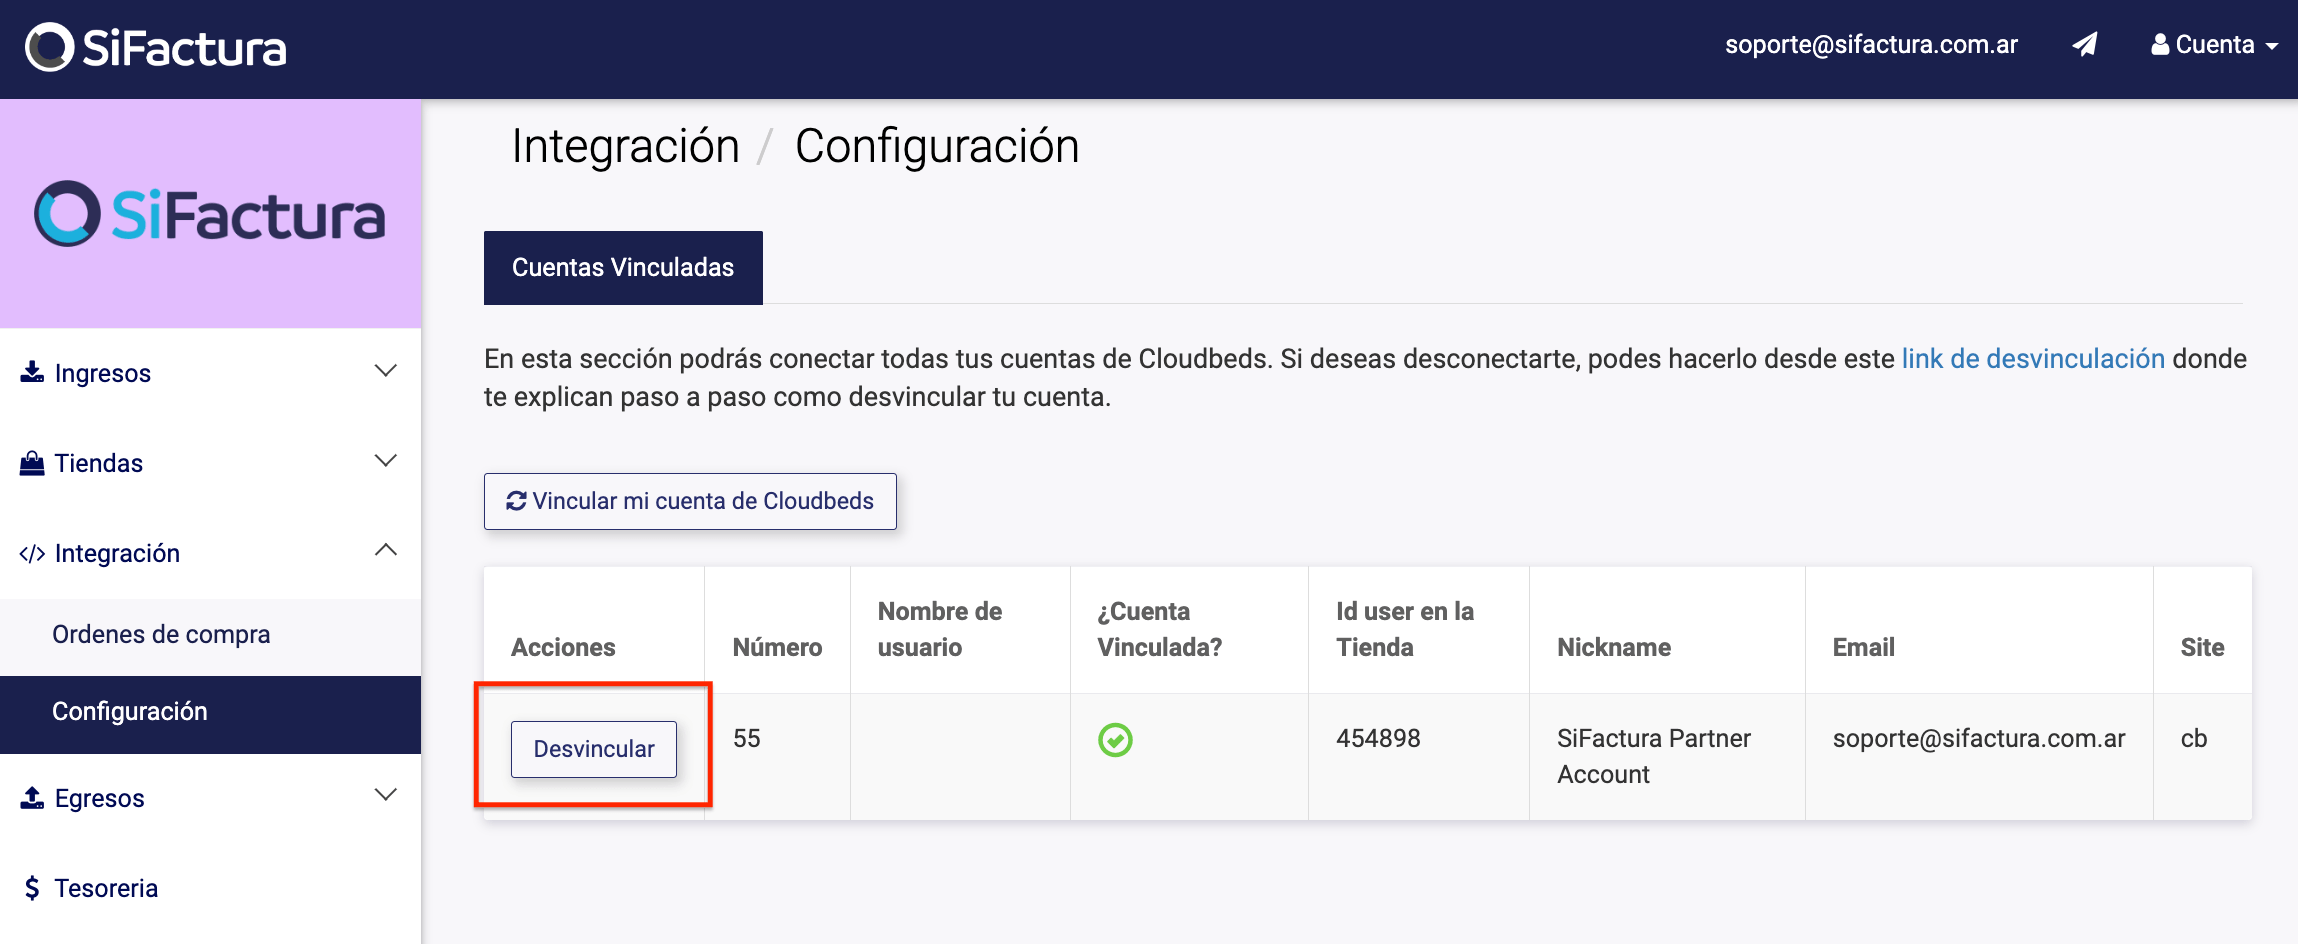
Task: Expand the Ingresos menu chevron
Action: coord(385,371)
